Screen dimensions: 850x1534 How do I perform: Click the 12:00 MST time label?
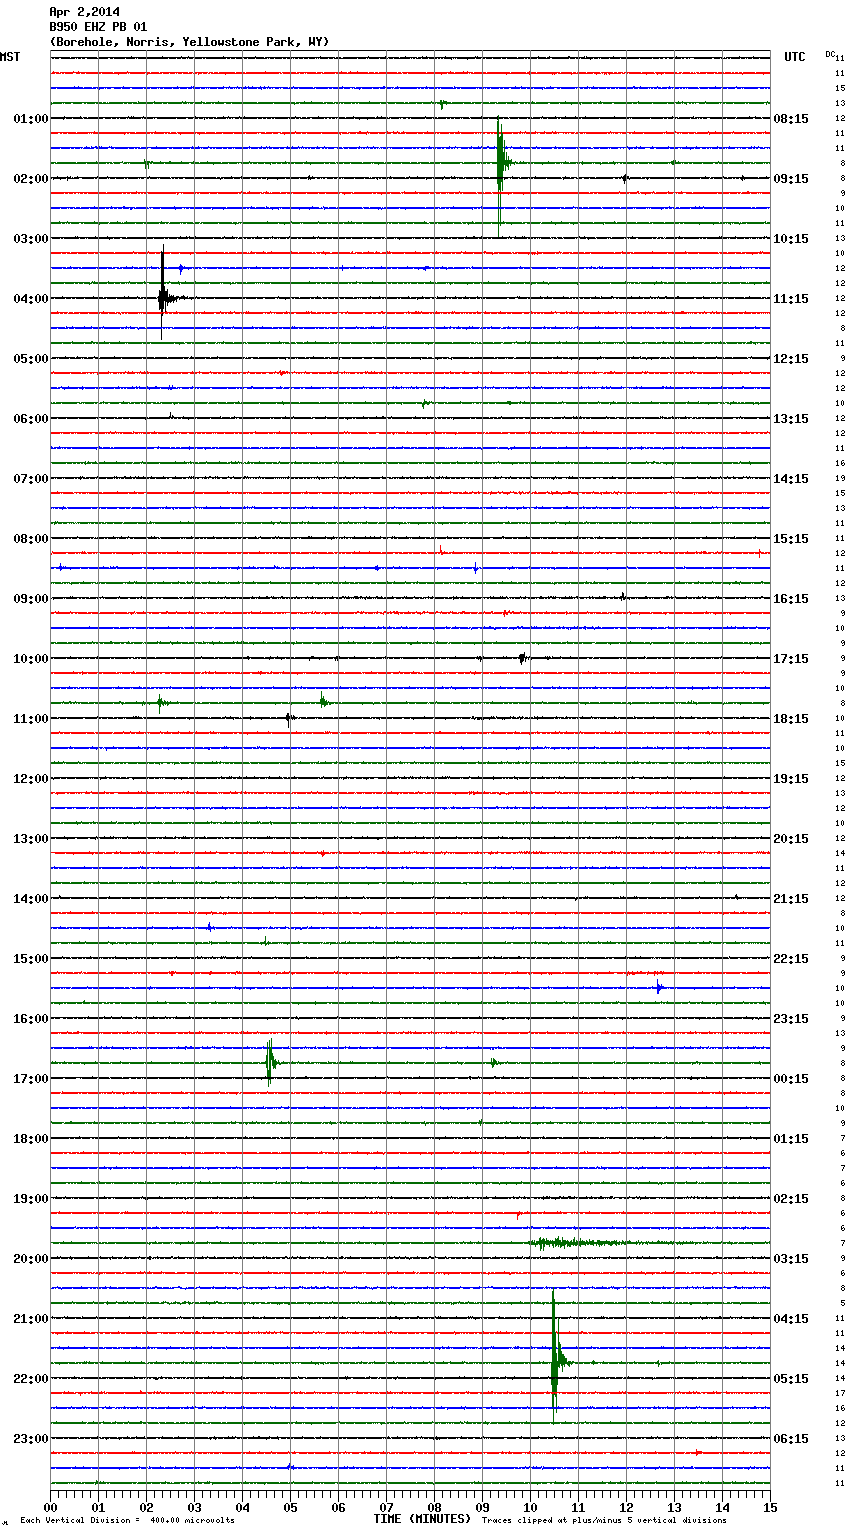tap(31, 779)
